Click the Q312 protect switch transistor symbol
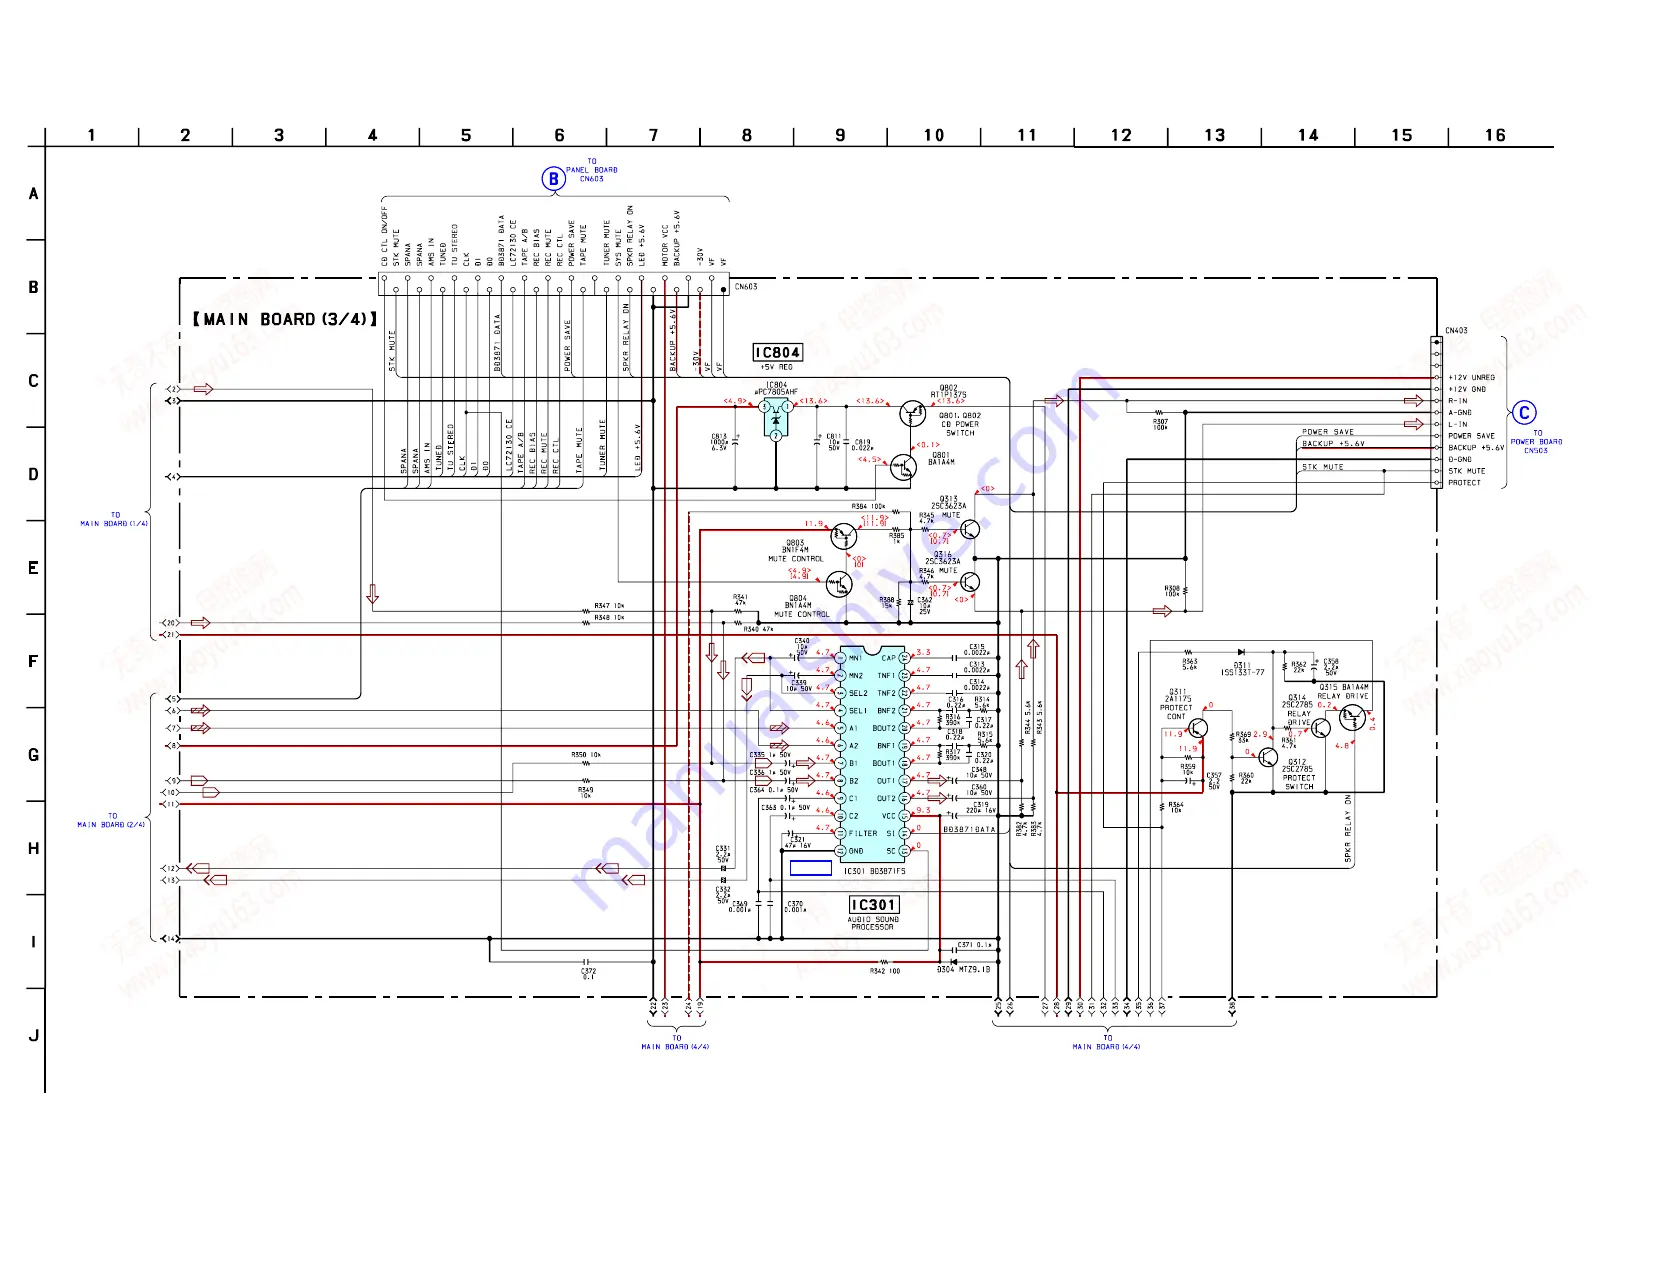 tap(1268, 757)
